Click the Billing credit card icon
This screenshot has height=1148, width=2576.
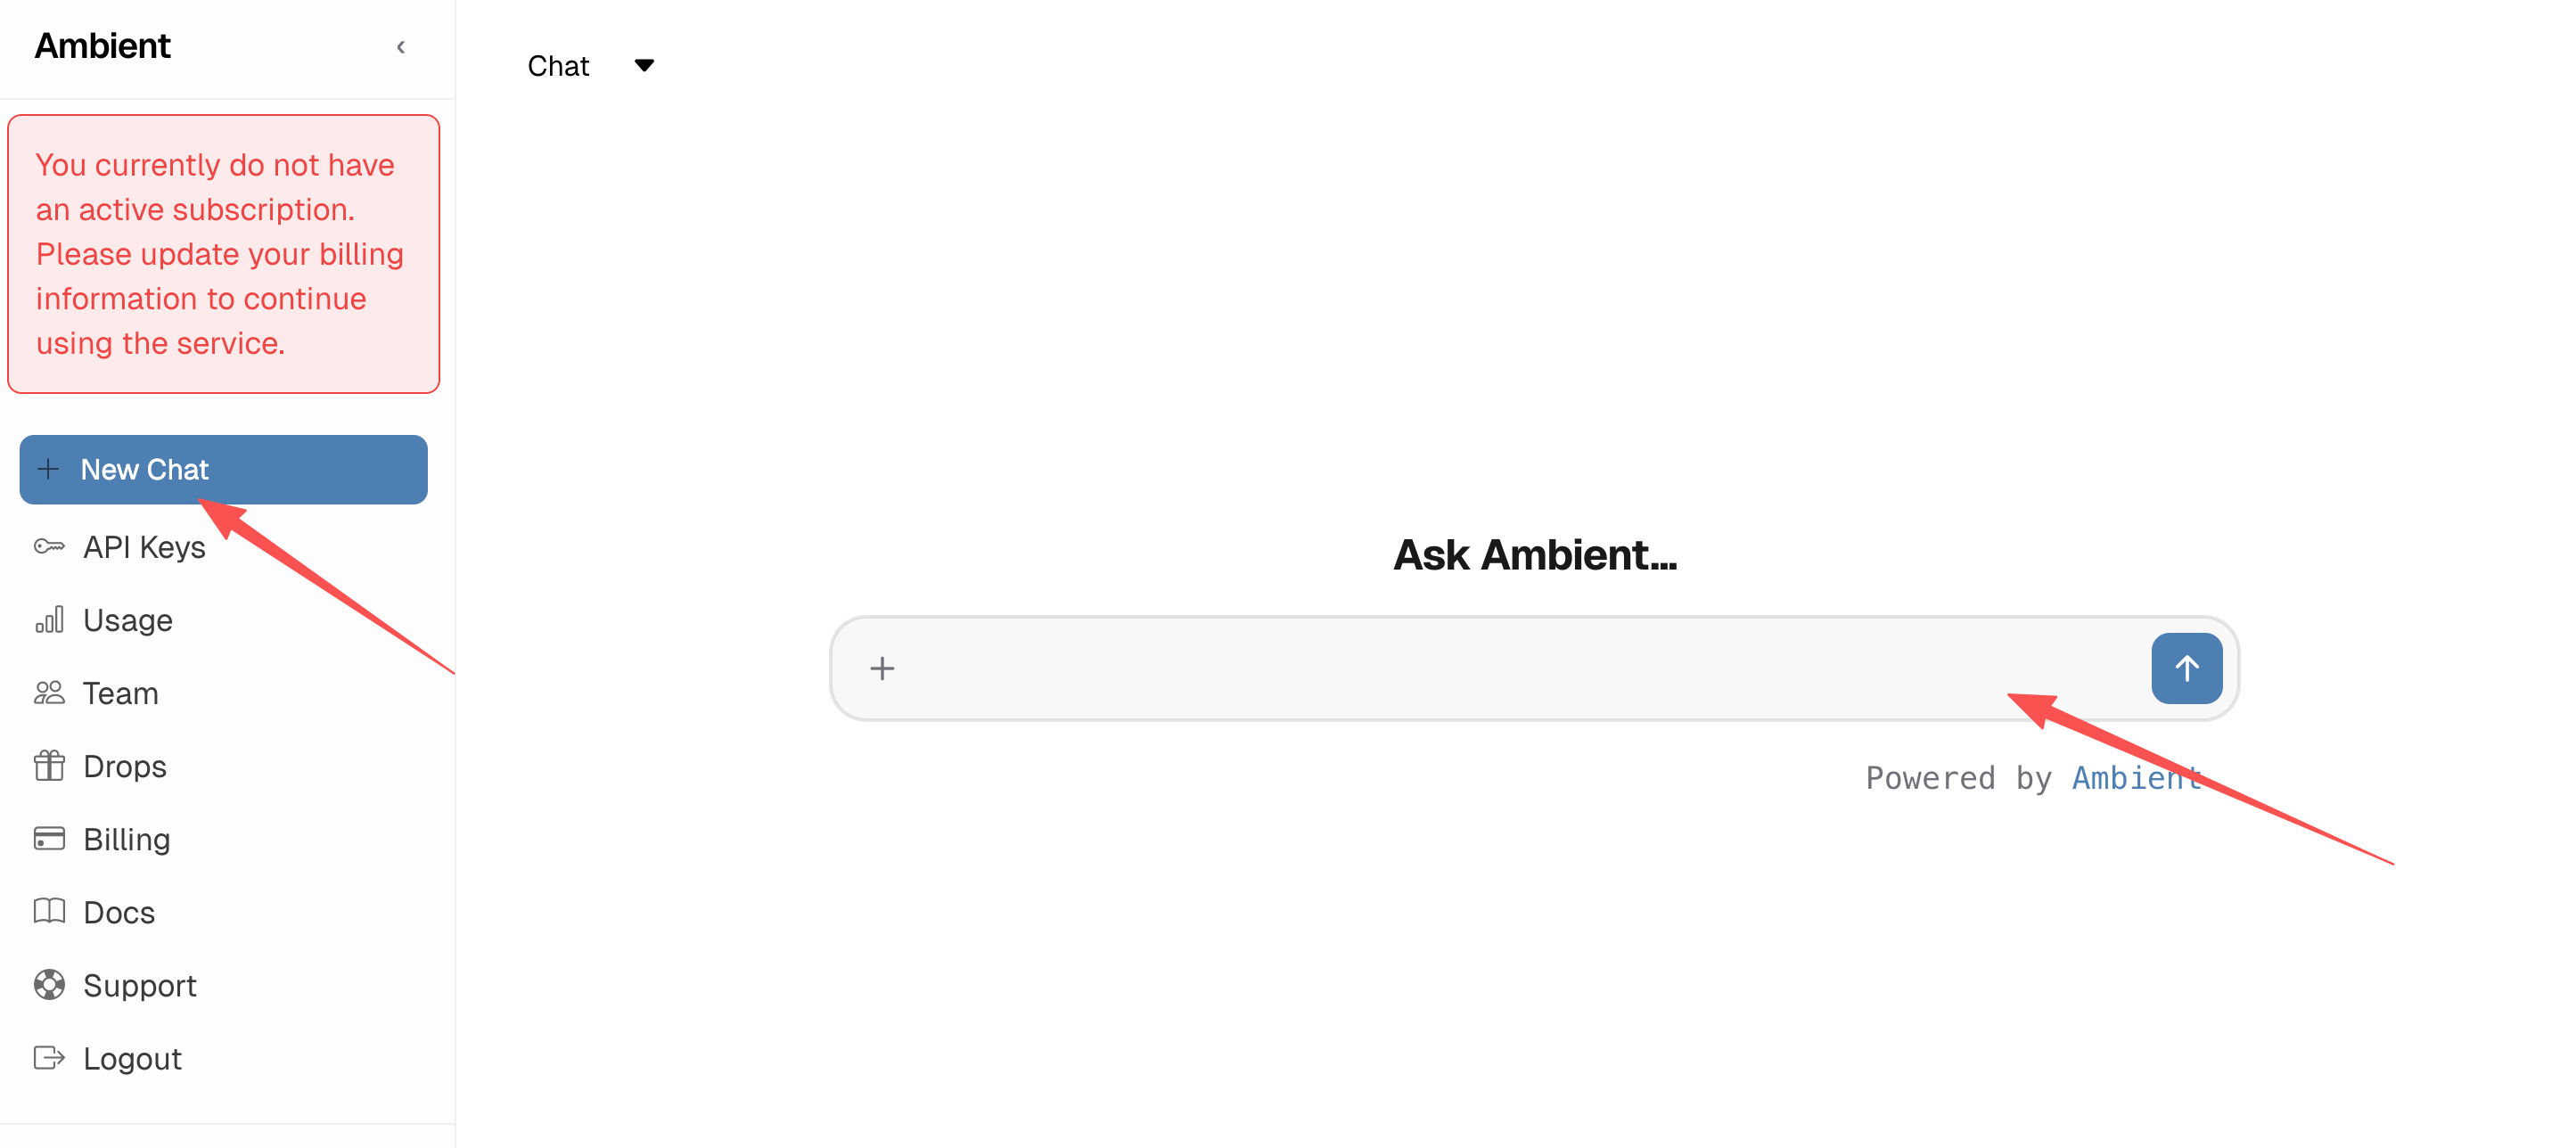coord(49,839)
